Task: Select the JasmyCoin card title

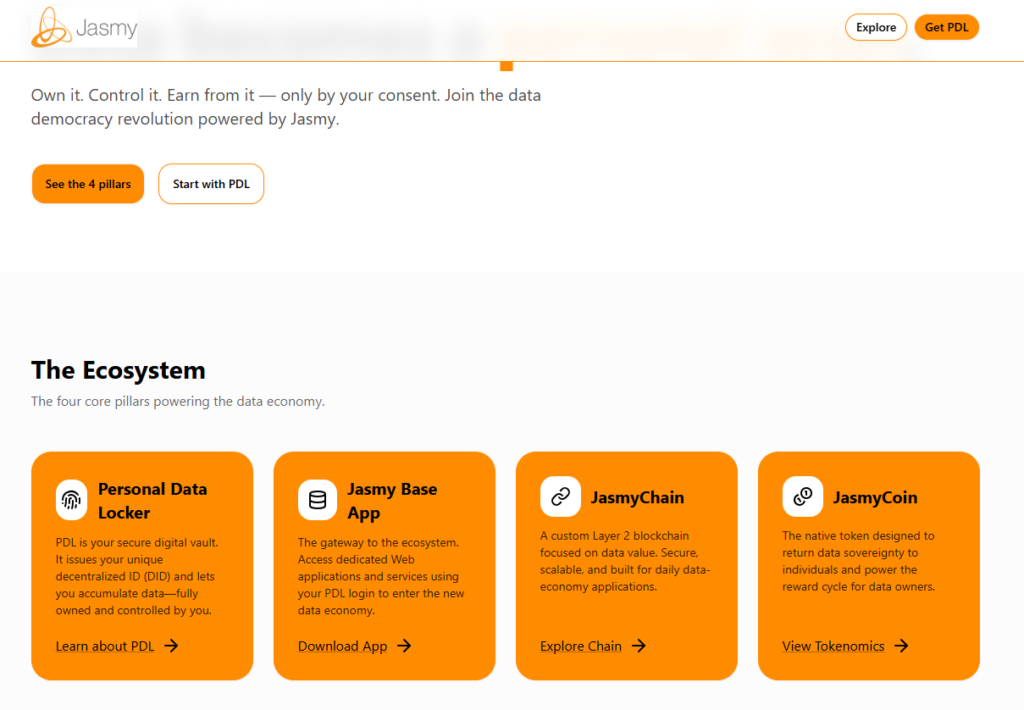Action: (875, 498)
